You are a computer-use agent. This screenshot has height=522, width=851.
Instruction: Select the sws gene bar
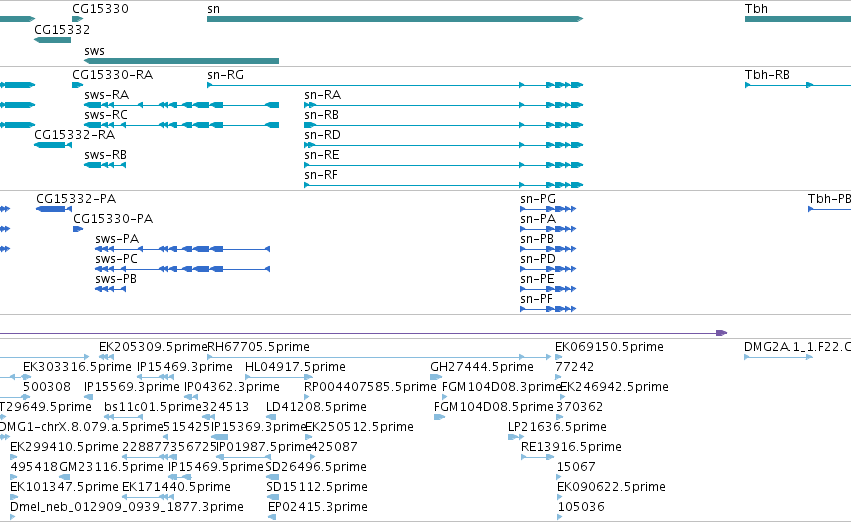(181, 61)
